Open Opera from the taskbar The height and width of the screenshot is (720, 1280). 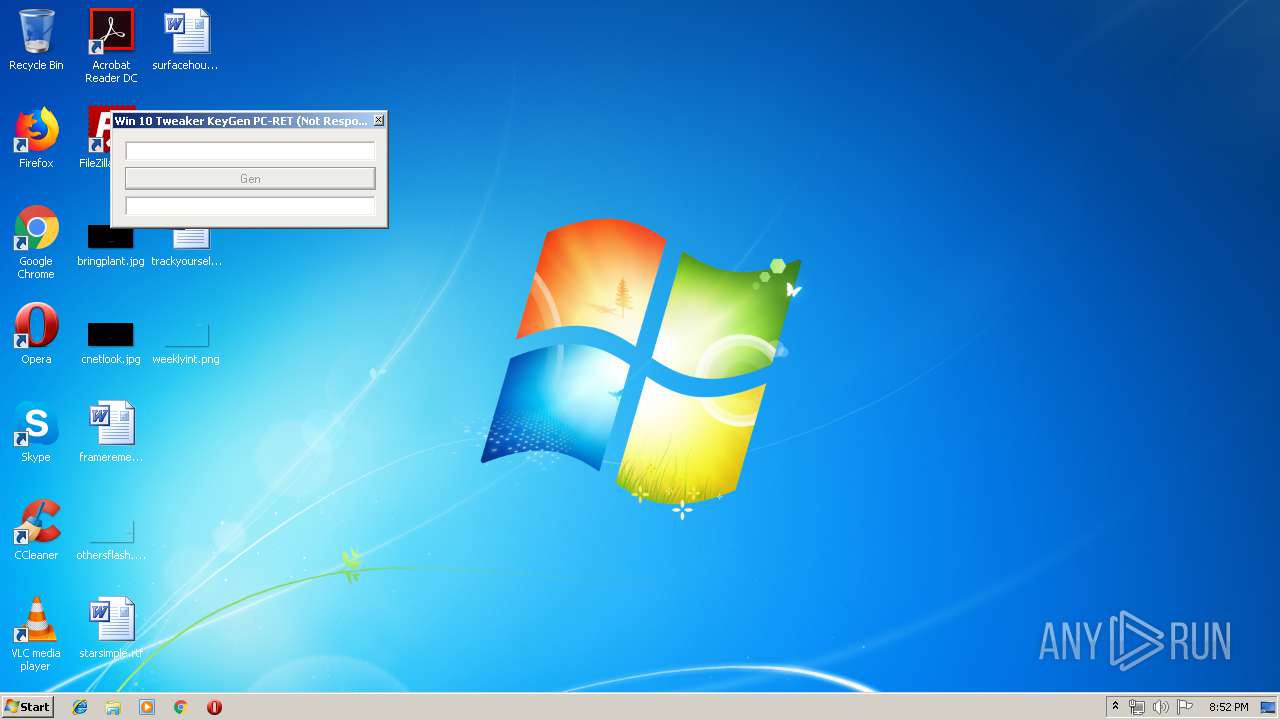point(214,707)
